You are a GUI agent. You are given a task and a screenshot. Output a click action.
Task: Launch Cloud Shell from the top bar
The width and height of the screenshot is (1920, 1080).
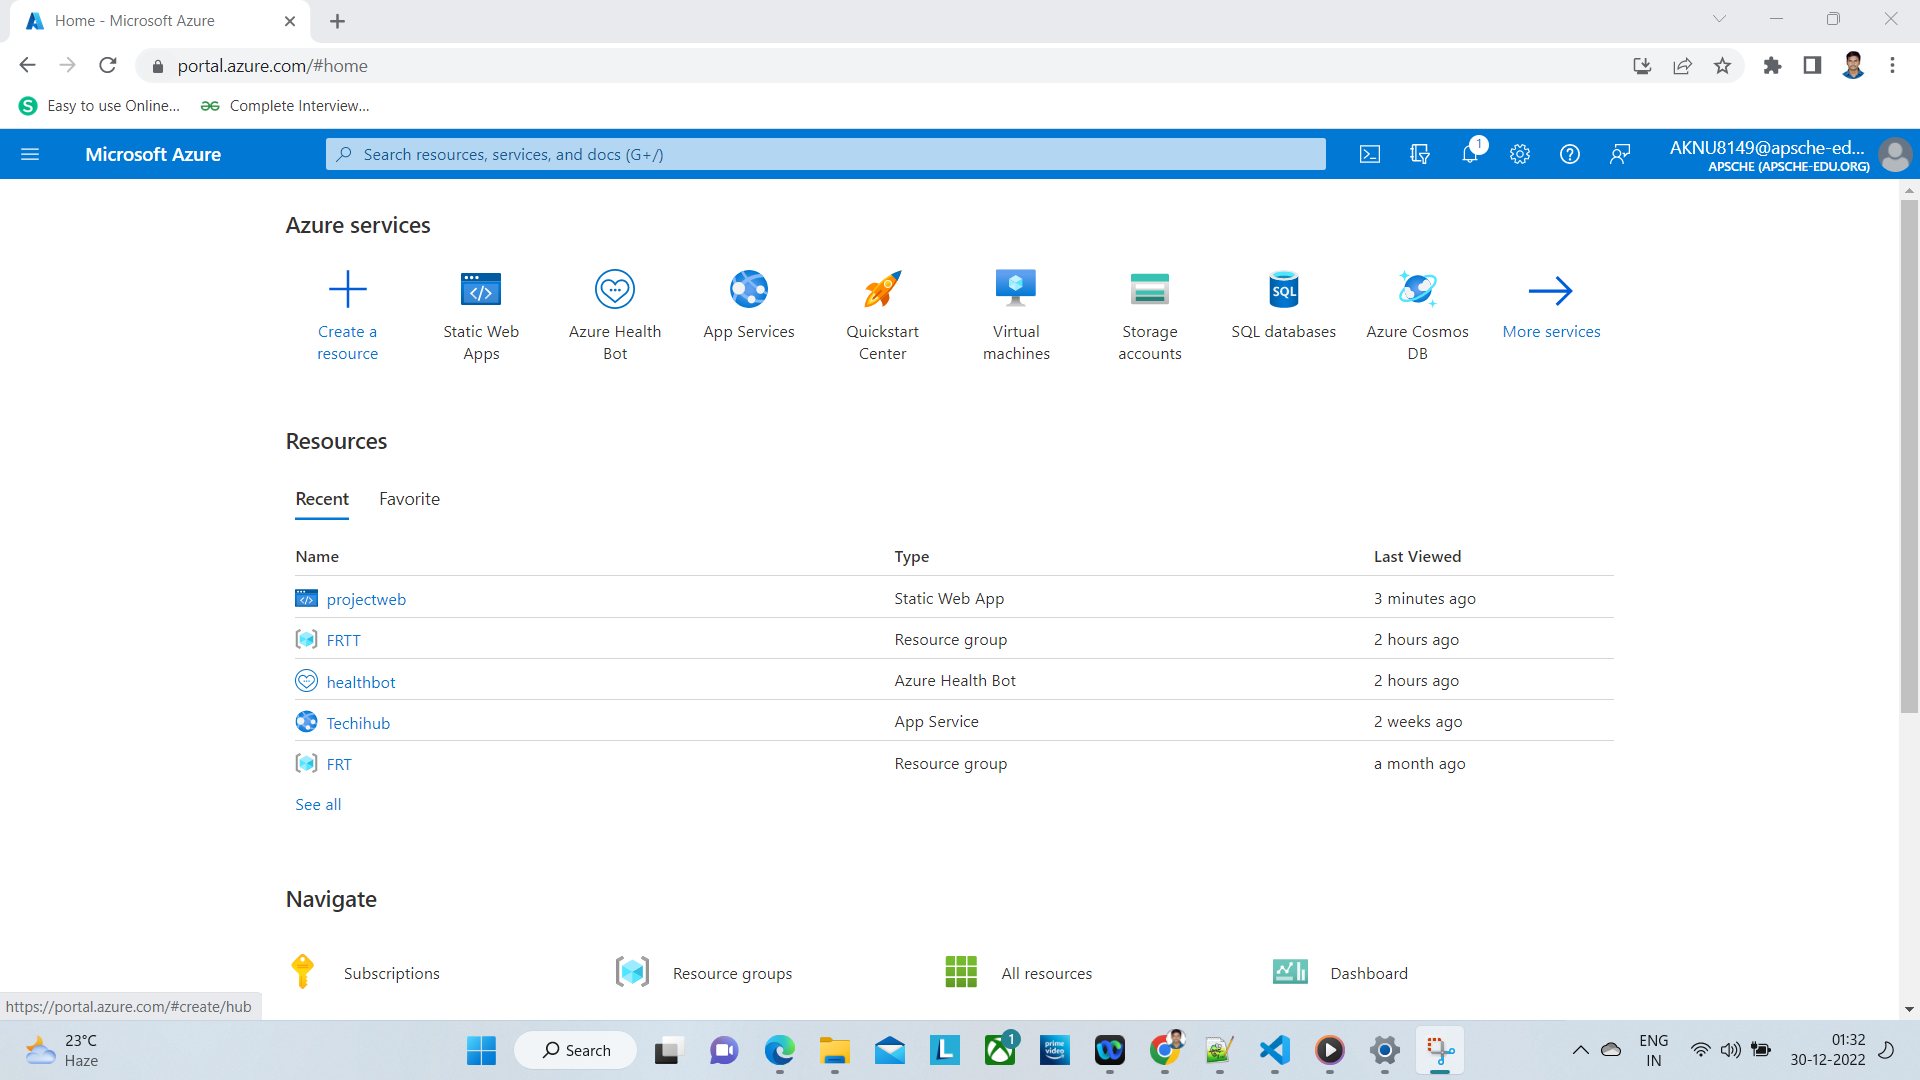1370,154
